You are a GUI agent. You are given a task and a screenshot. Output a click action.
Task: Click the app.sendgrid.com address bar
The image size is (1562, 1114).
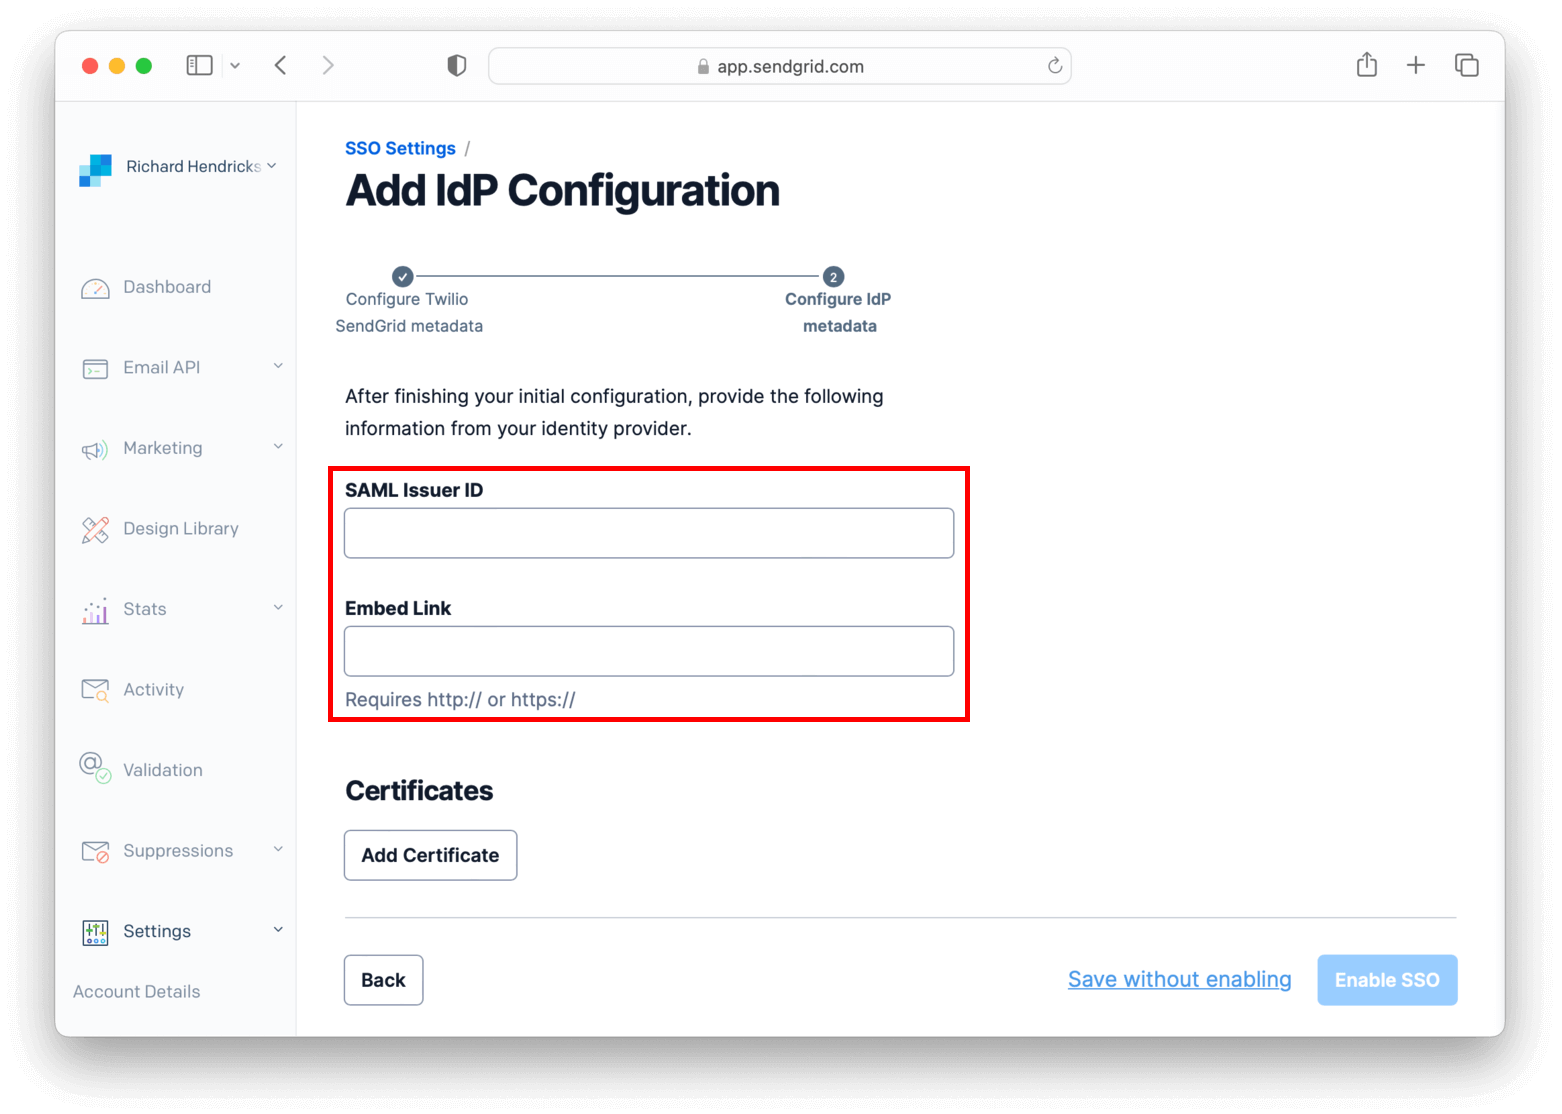(780, 66)
